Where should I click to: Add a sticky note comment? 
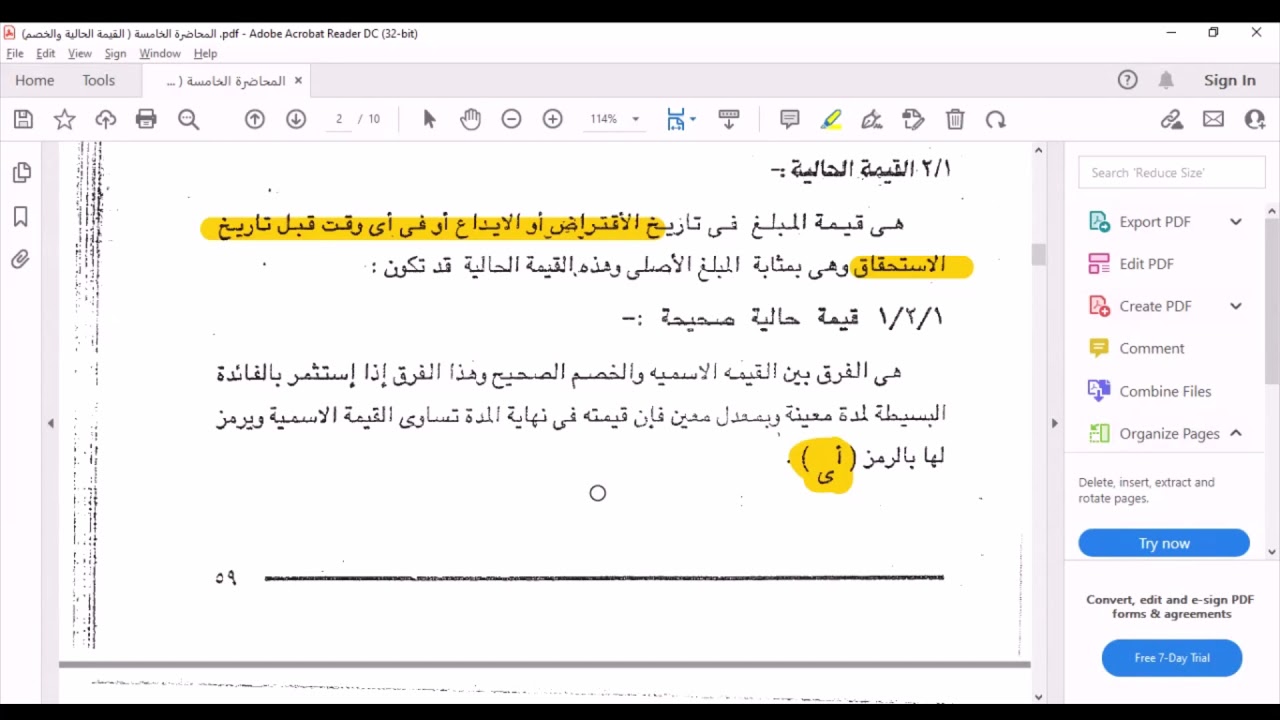click(x=789, y=119)
